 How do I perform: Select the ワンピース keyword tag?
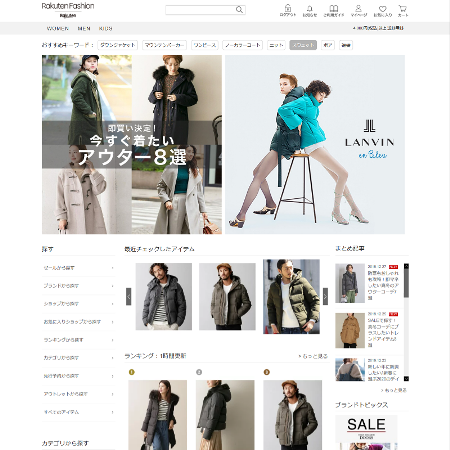[205, 45]
